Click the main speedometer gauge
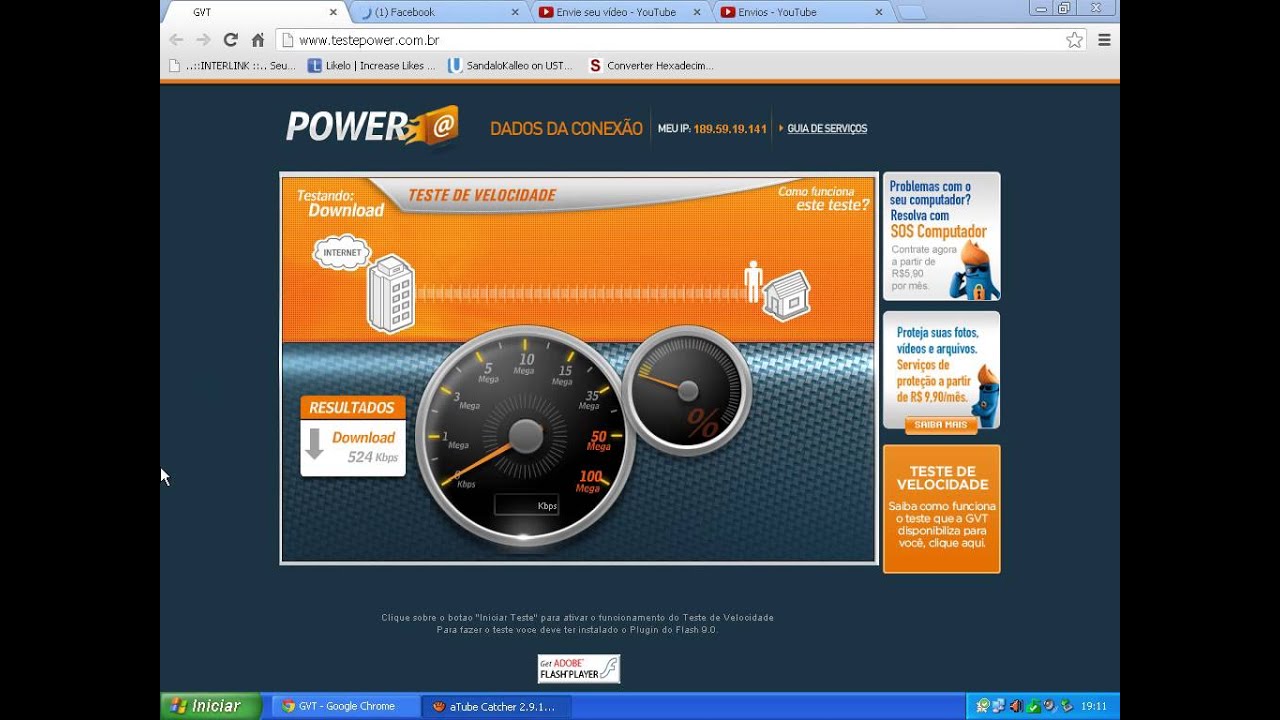The height and width of the screenshot is (720, 1280). 525,434
